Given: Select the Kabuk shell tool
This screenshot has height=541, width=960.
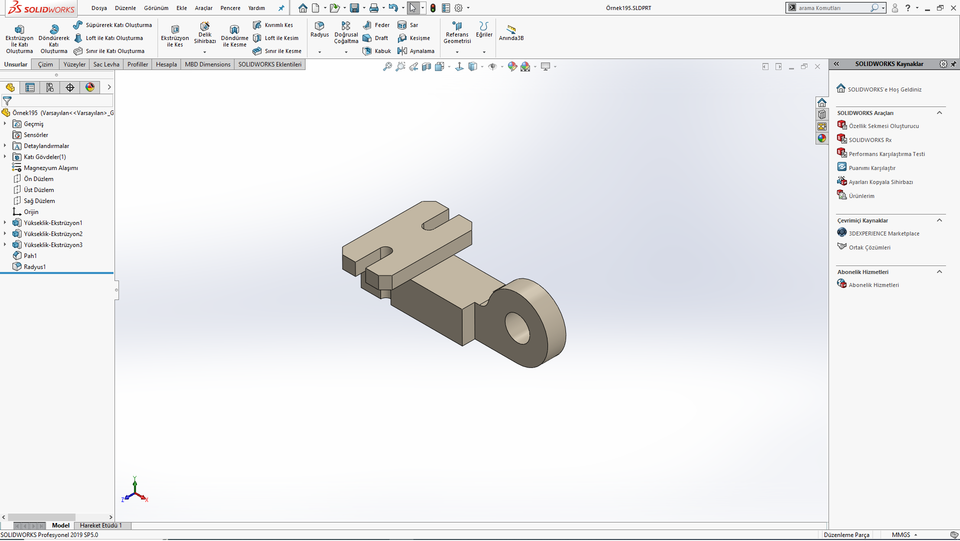Looking at the screenshot, I should [x=377, y=51].
